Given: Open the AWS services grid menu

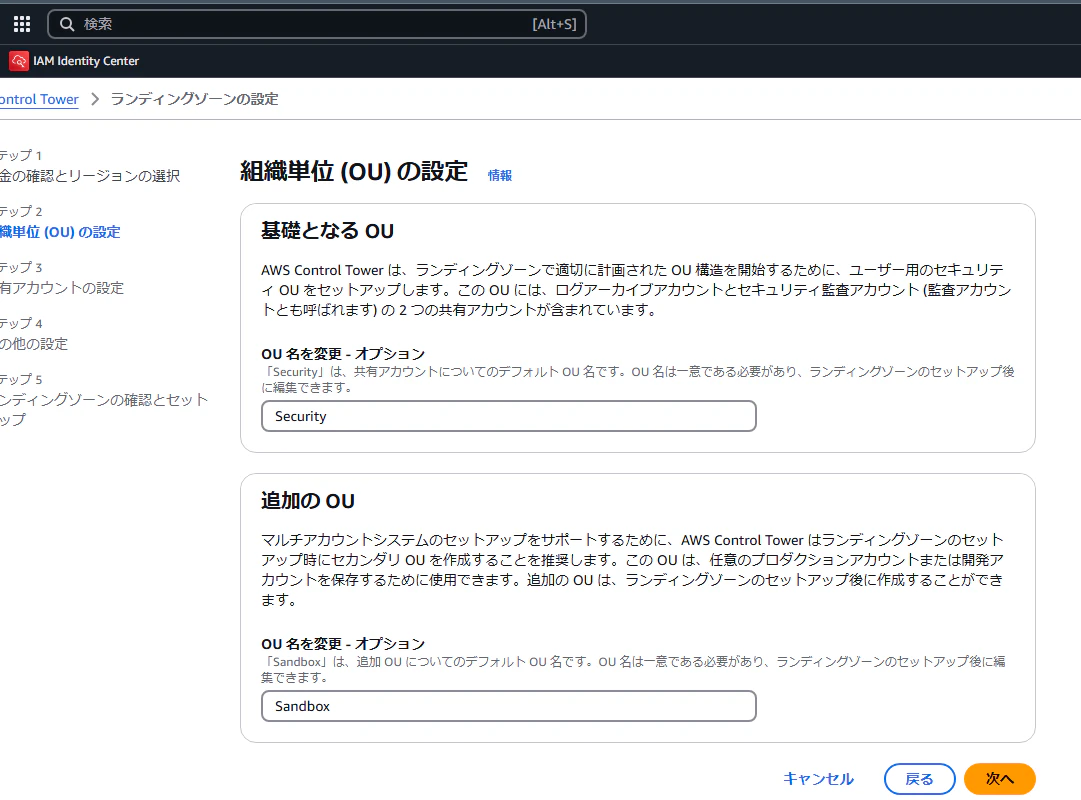Looking at the screenshot, I should pos(22,24).
